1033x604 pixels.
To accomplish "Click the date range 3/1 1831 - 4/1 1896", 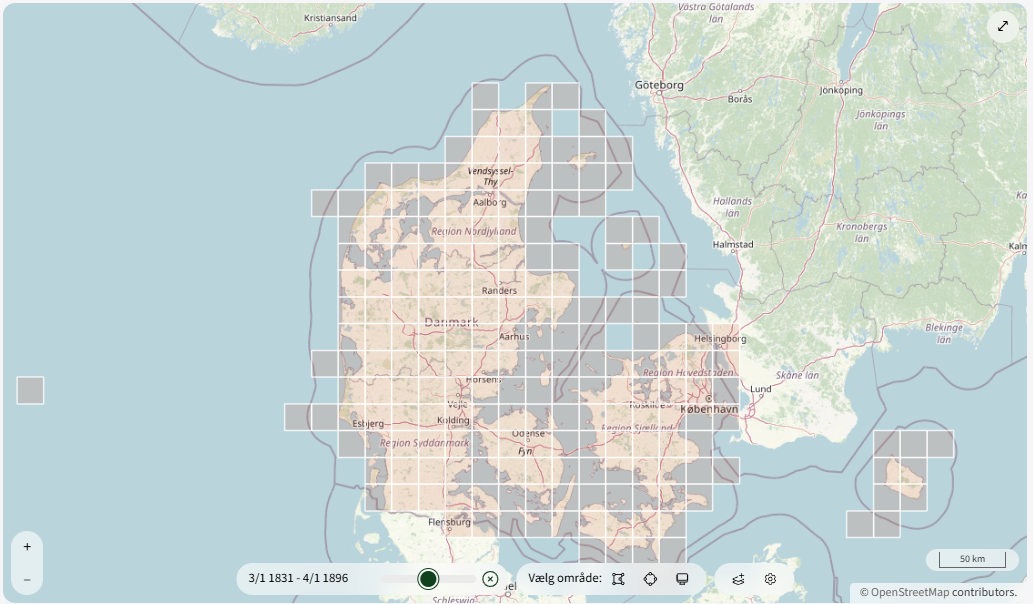I will [x=299, y=579].
